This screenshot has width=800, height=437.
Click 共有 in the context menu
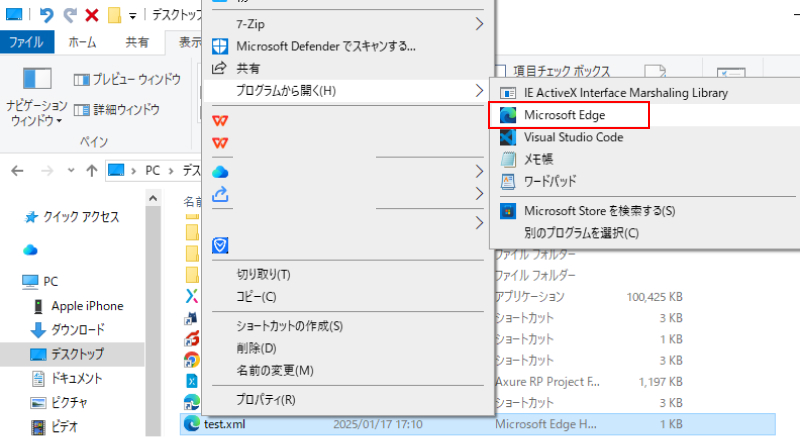[x=348, y=68]
